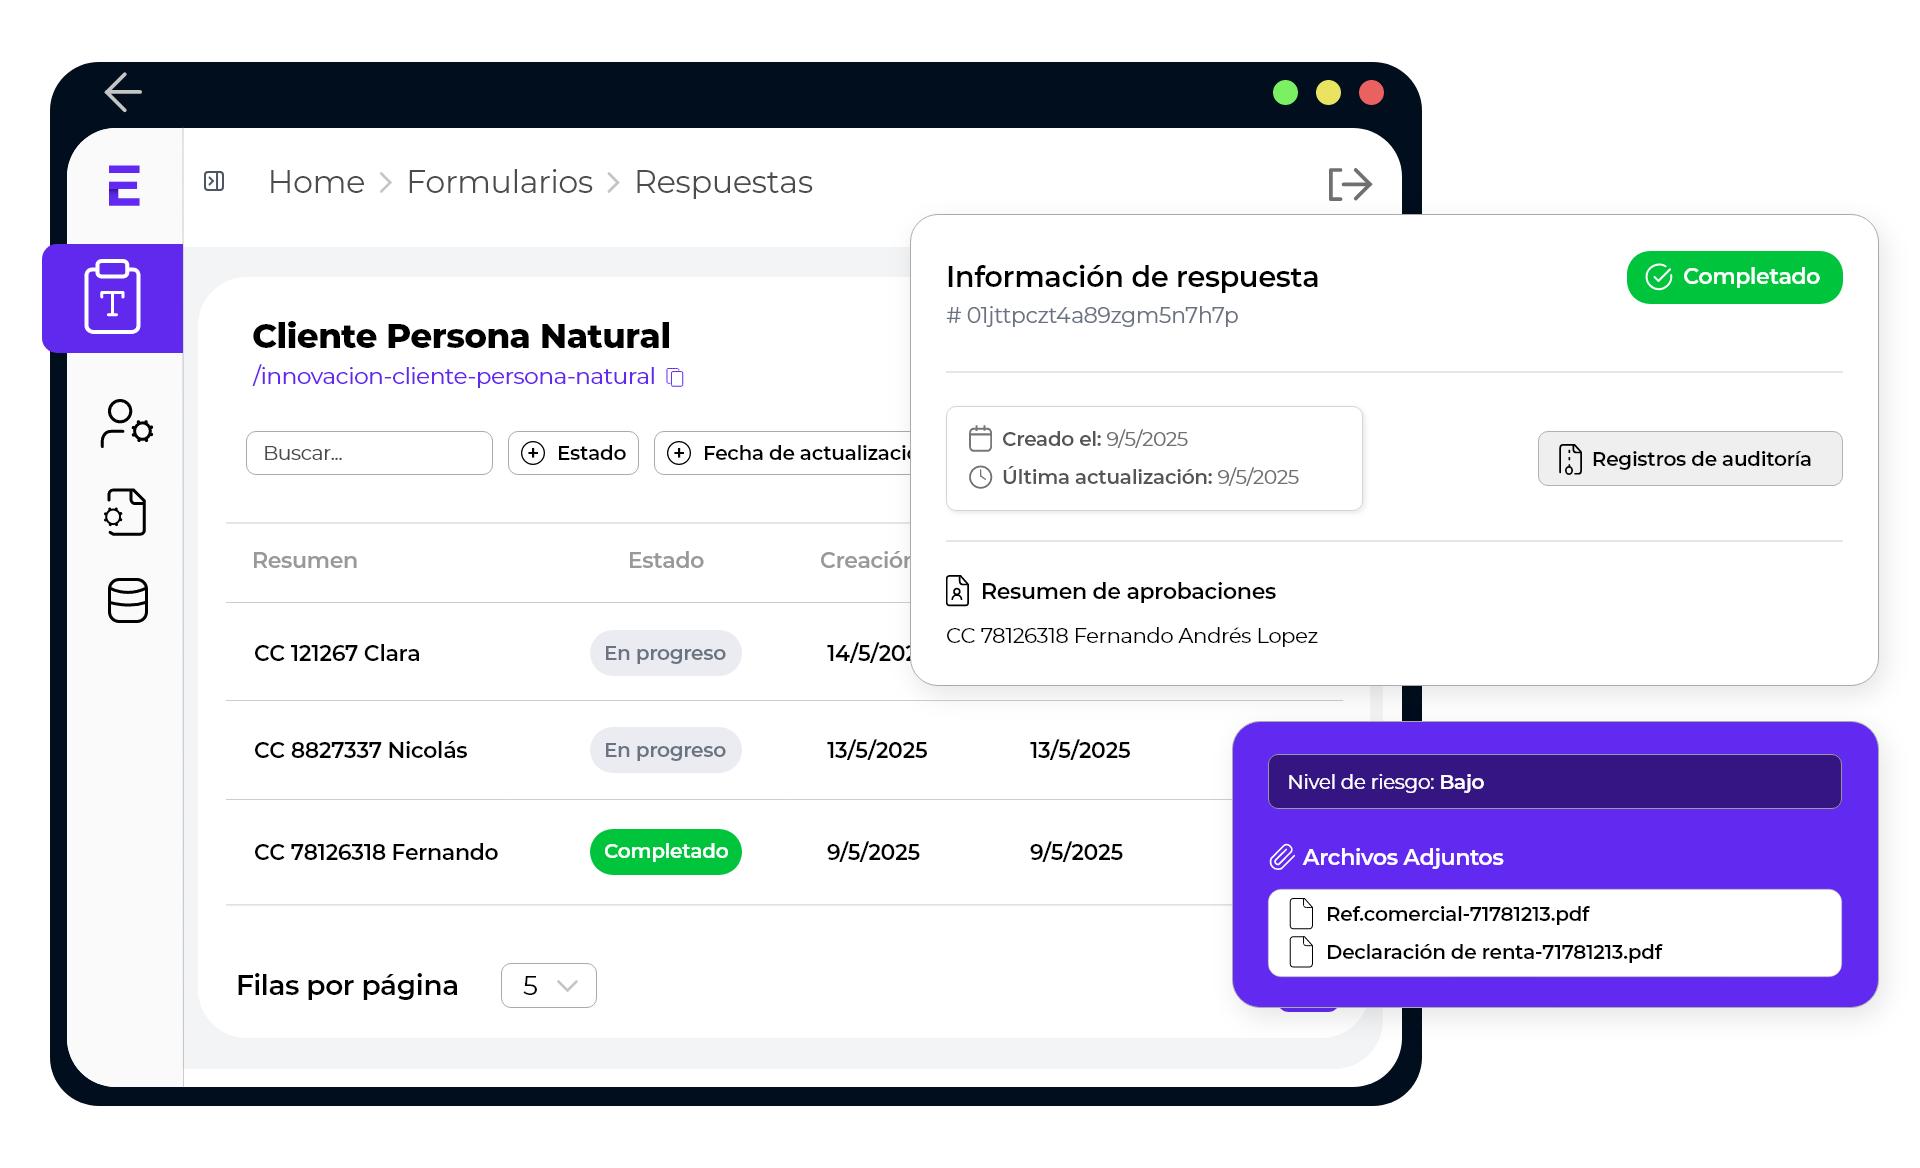Copy the innovacion-cliente-persona-natural link icon
Viewport: 1920px width, 1168px height.
tap(676, 377)
